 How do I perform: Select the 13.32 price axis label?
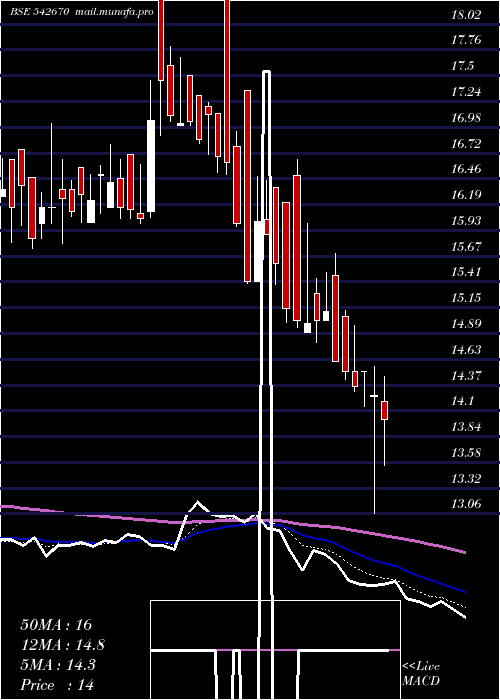tap(466, 479)
